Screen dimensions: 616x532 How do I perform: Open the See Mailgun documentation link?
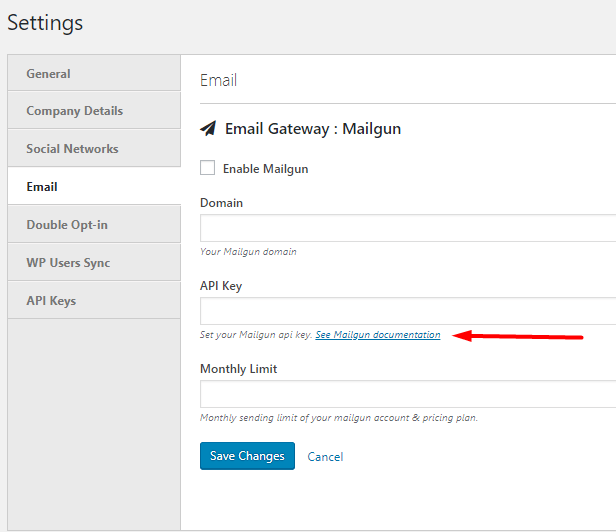point(378,335)
